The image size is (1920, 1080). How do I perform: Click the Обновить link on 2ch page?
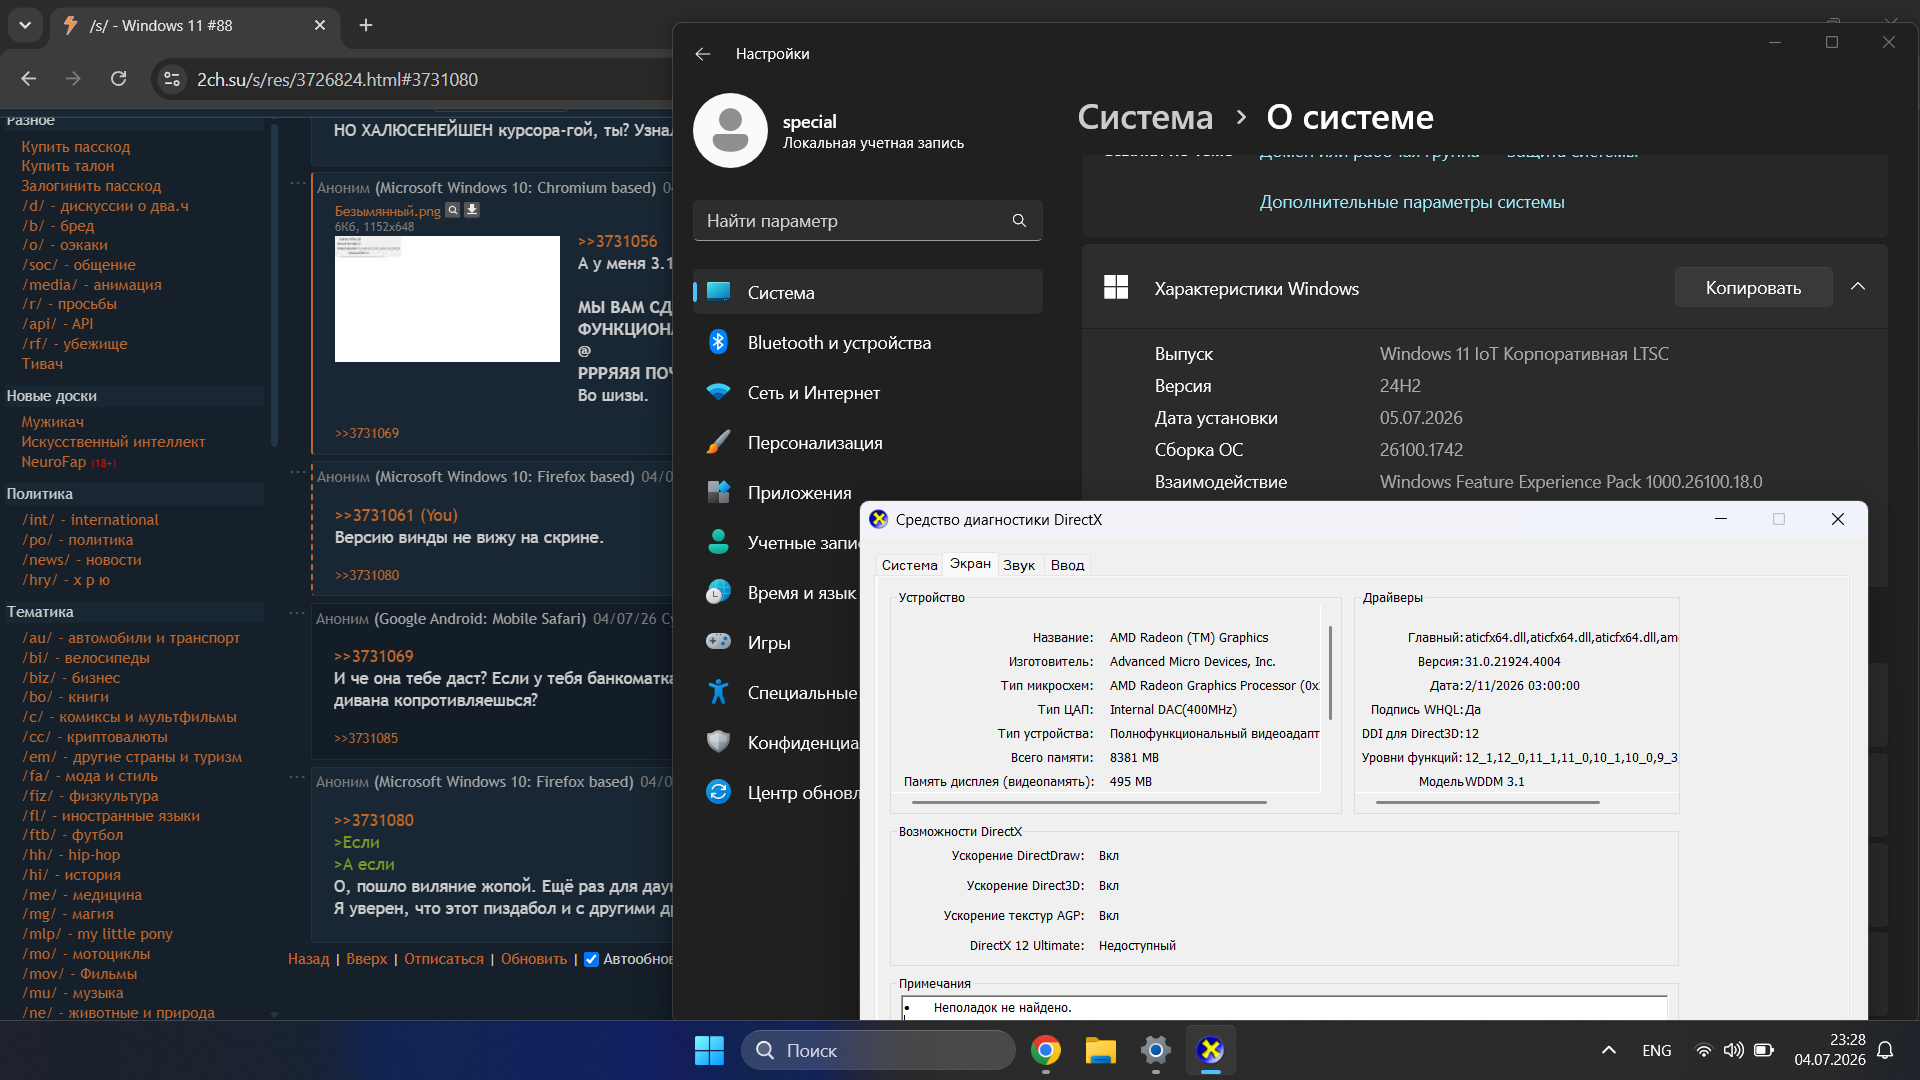click(534, 959)
